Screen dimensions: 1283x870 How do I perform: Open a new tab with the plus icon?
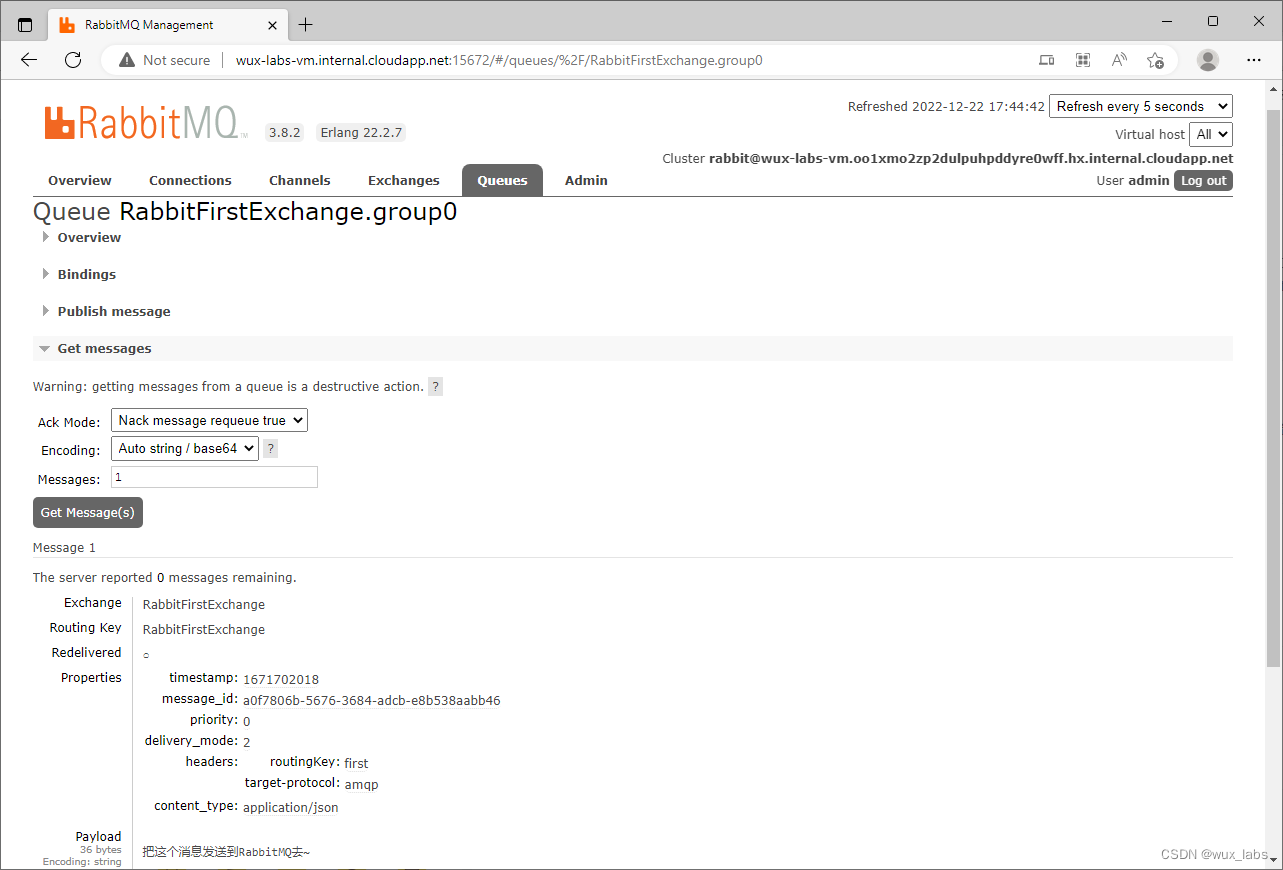pyautogui.click(x=305, y=24)
